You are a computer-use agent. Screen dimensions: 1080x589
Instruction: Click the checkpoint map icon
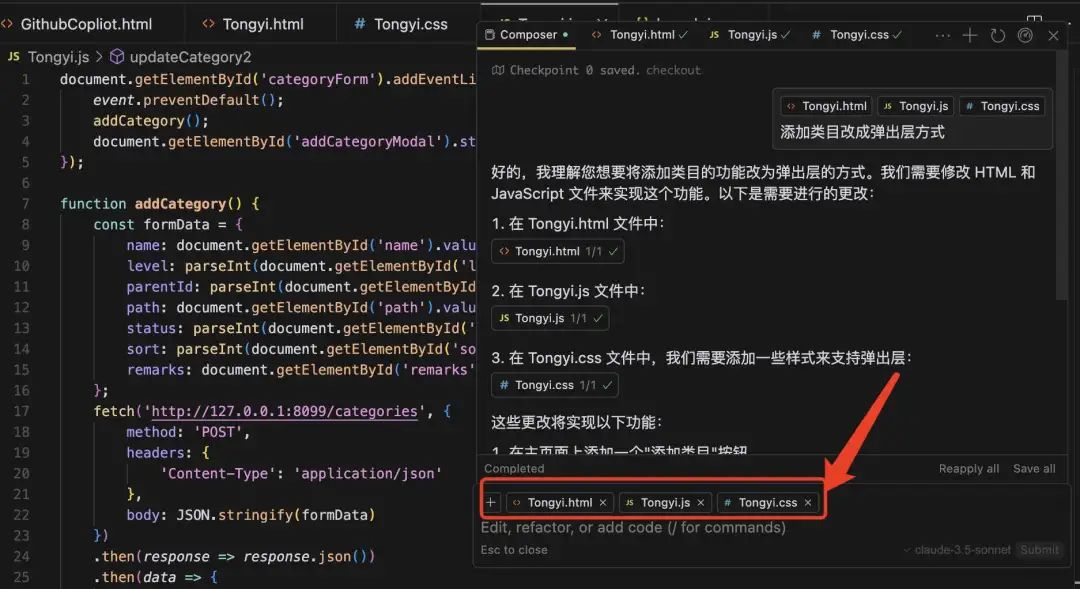497,70
